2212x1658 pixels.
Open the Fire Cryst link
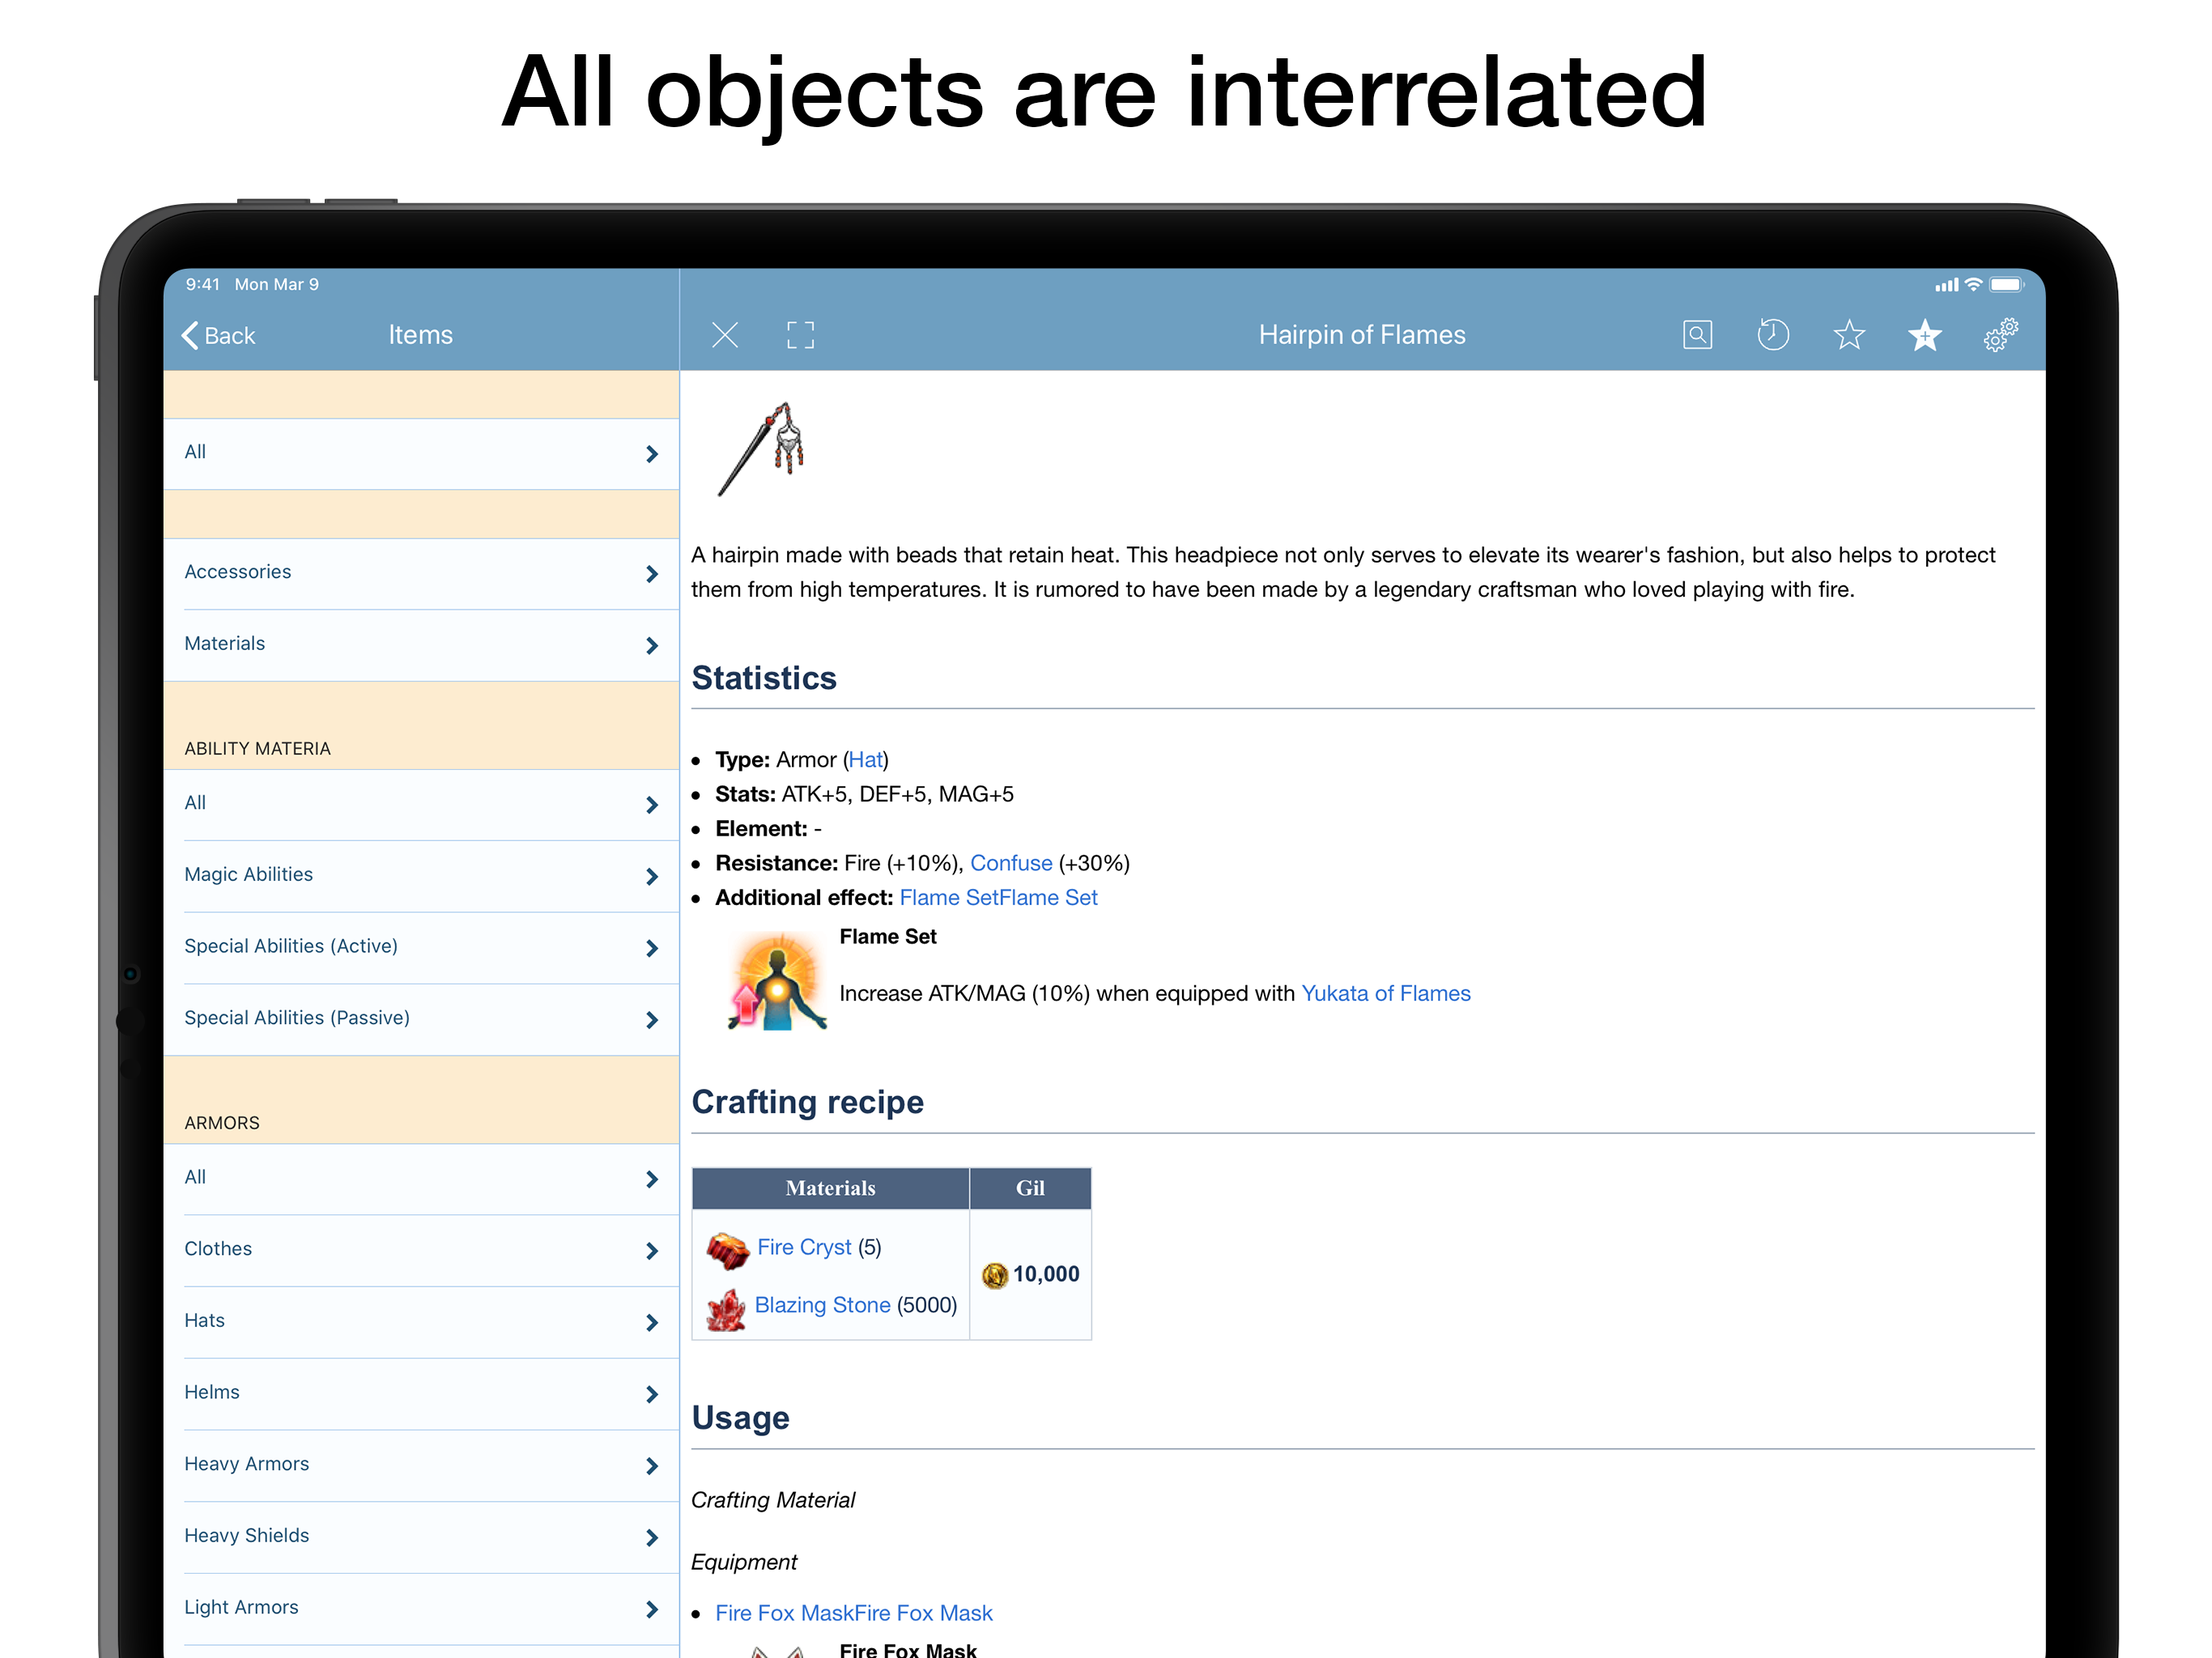pyautogui.click(x=804, y=1247)
